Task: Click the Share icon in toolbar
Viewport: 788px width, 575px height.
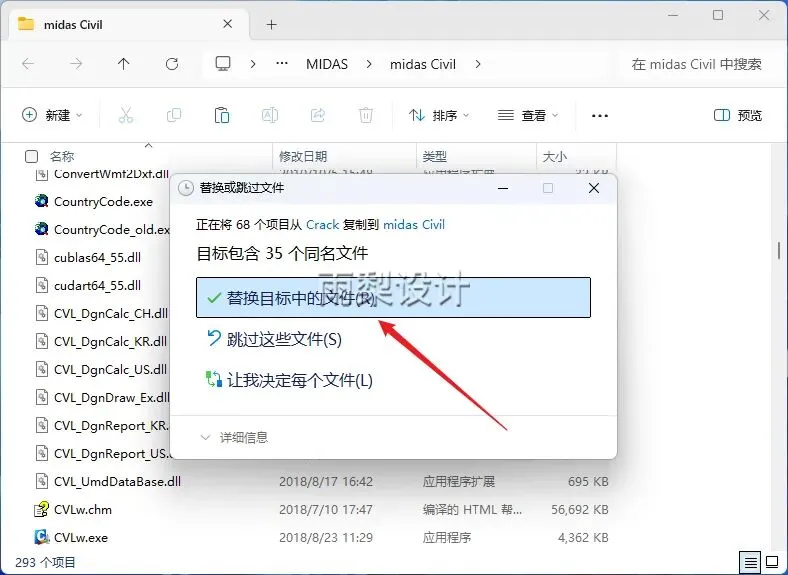Action: [318, 115]
